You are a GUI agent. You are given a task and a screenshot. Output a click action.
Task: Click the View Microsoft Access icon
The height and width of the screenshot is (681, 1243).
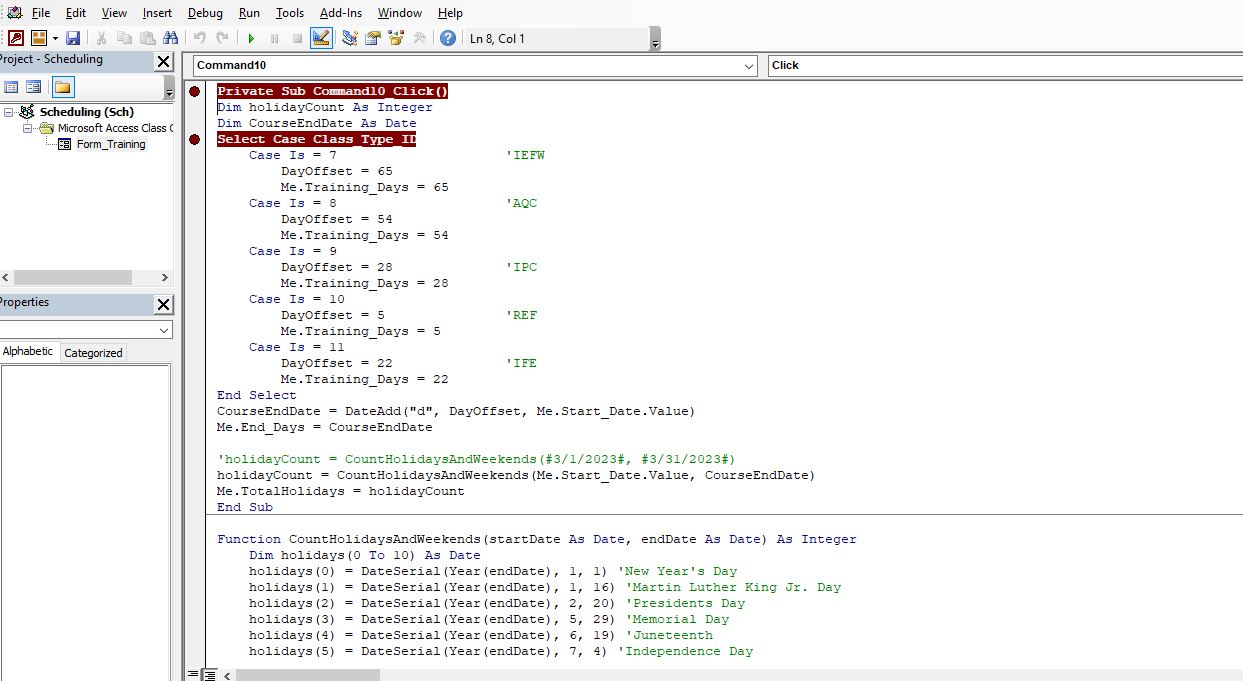[15, 38]
